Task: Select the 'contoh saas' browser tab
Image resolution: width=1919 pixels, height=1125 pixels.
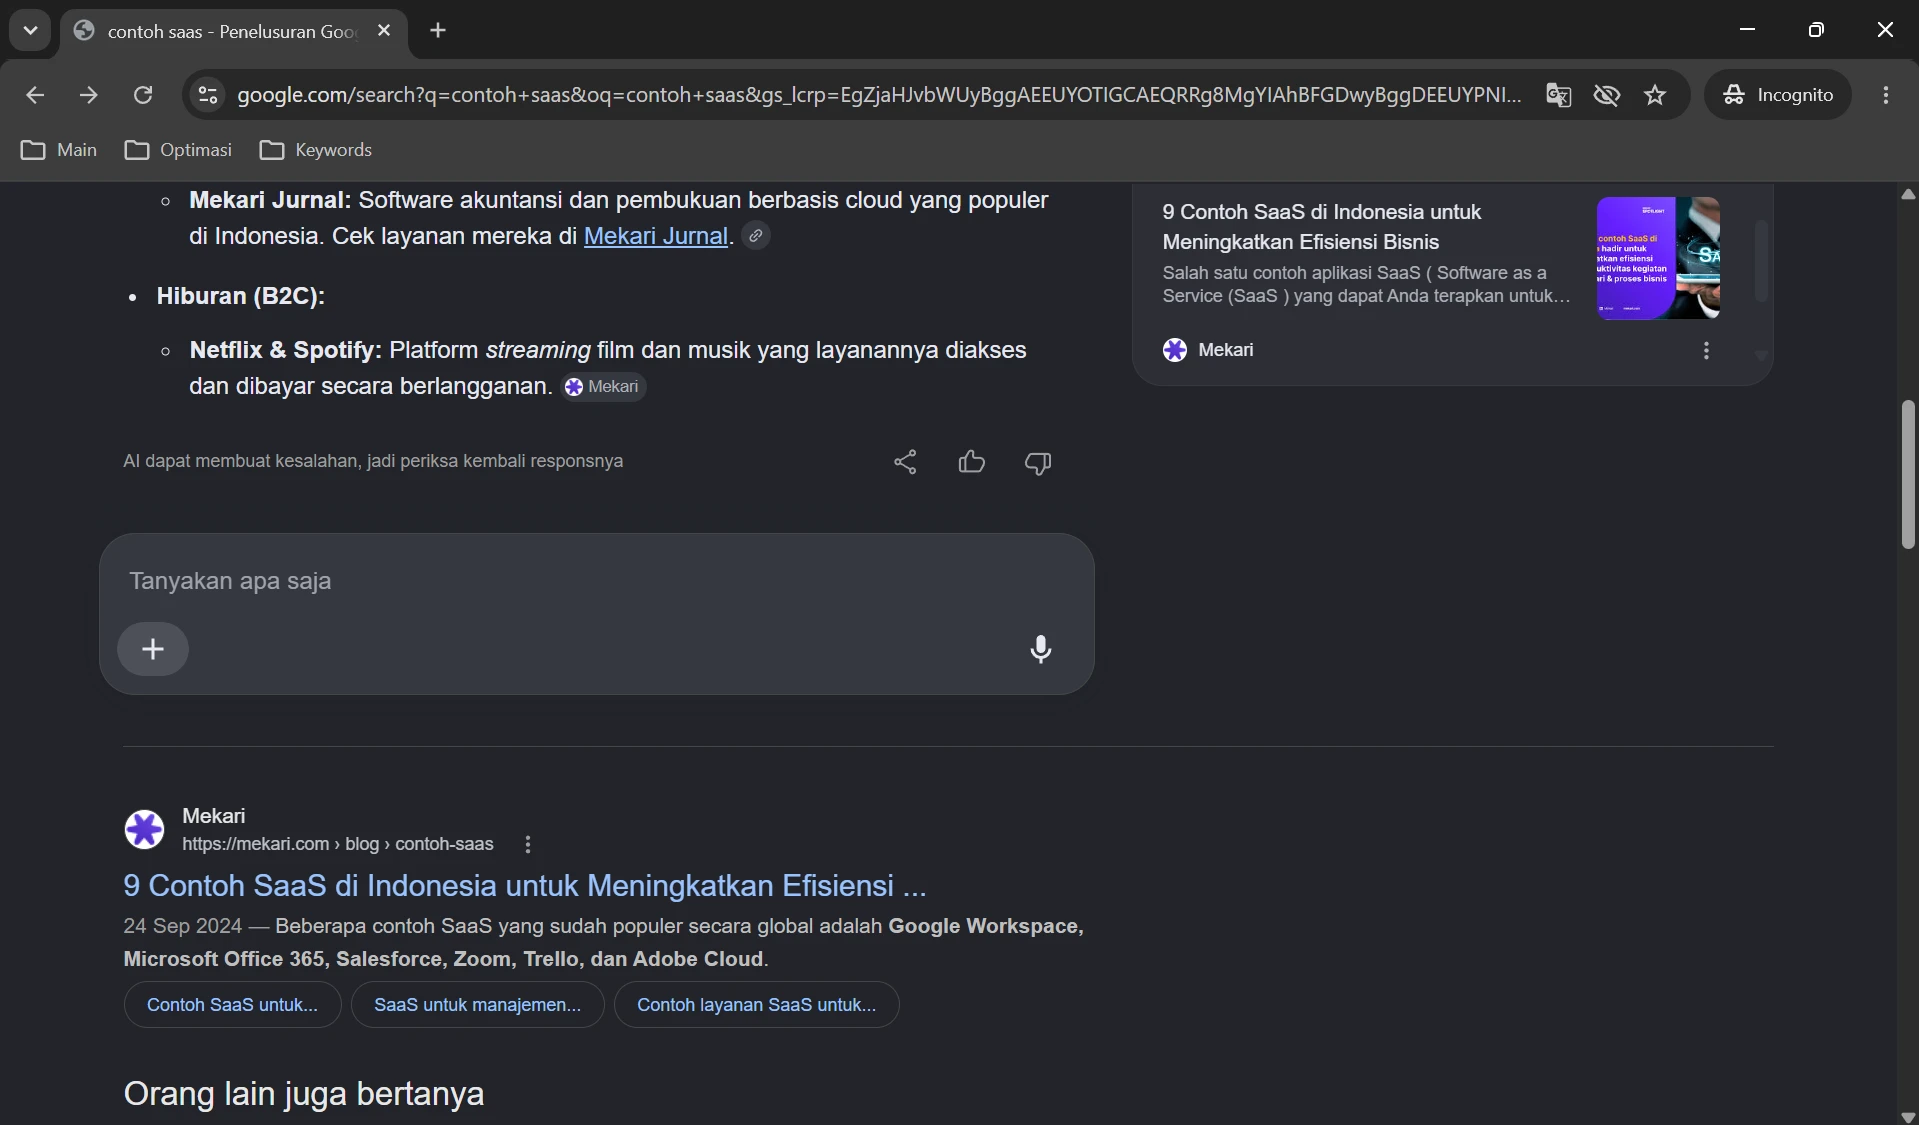Action: (x=234, y=31)
